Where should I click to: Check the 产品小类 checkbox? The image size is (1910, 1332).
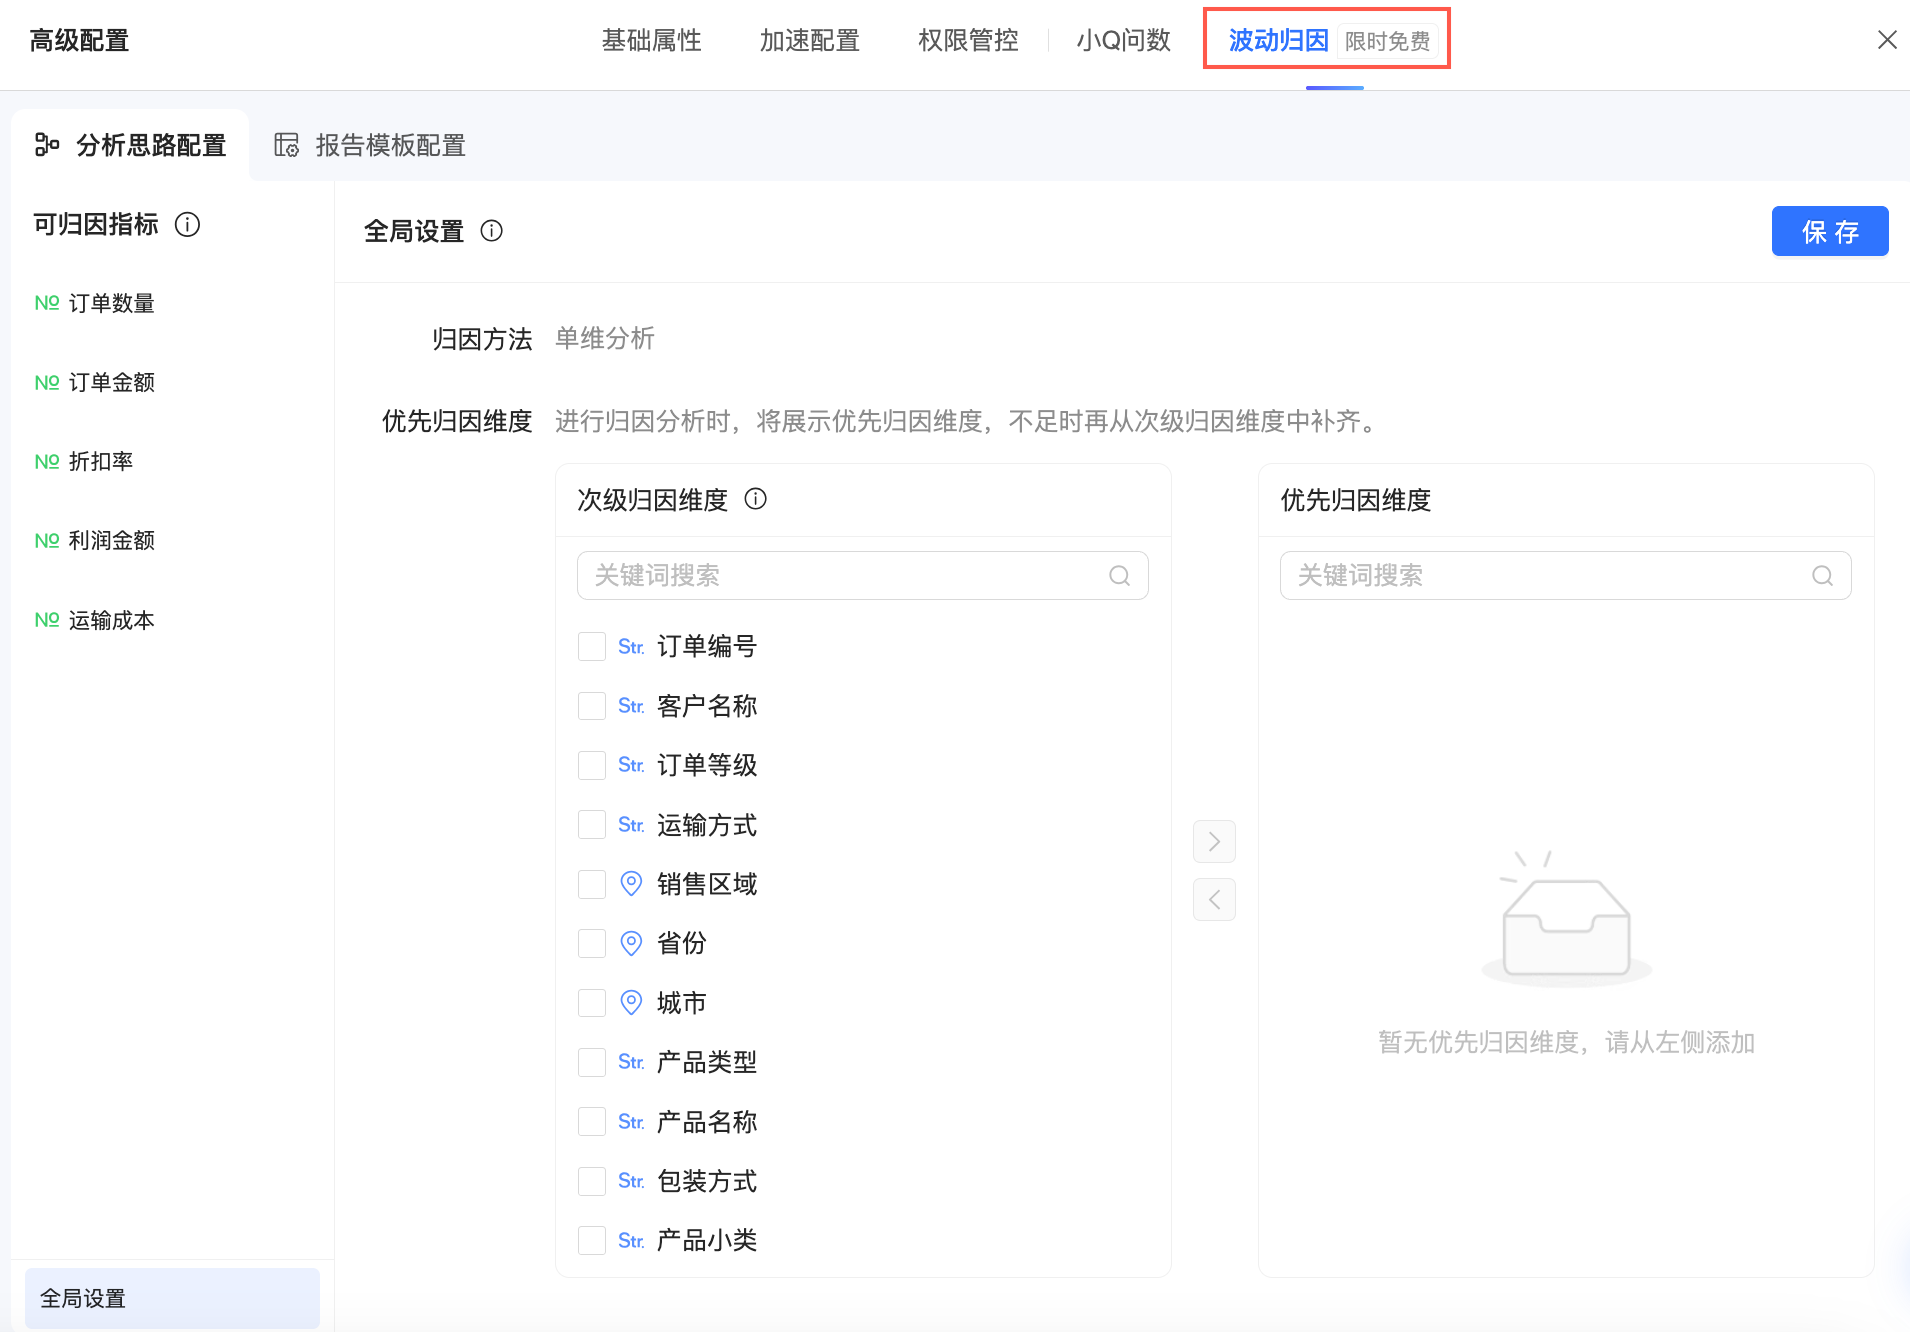tap(592, 1241)
